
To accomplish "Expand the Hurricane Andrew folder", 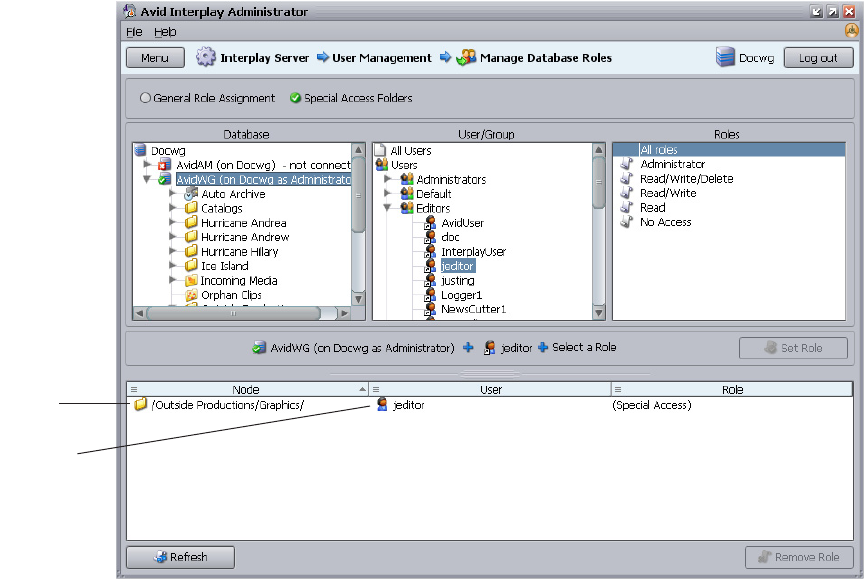I will pyautogui.click(x=172, y=237).
